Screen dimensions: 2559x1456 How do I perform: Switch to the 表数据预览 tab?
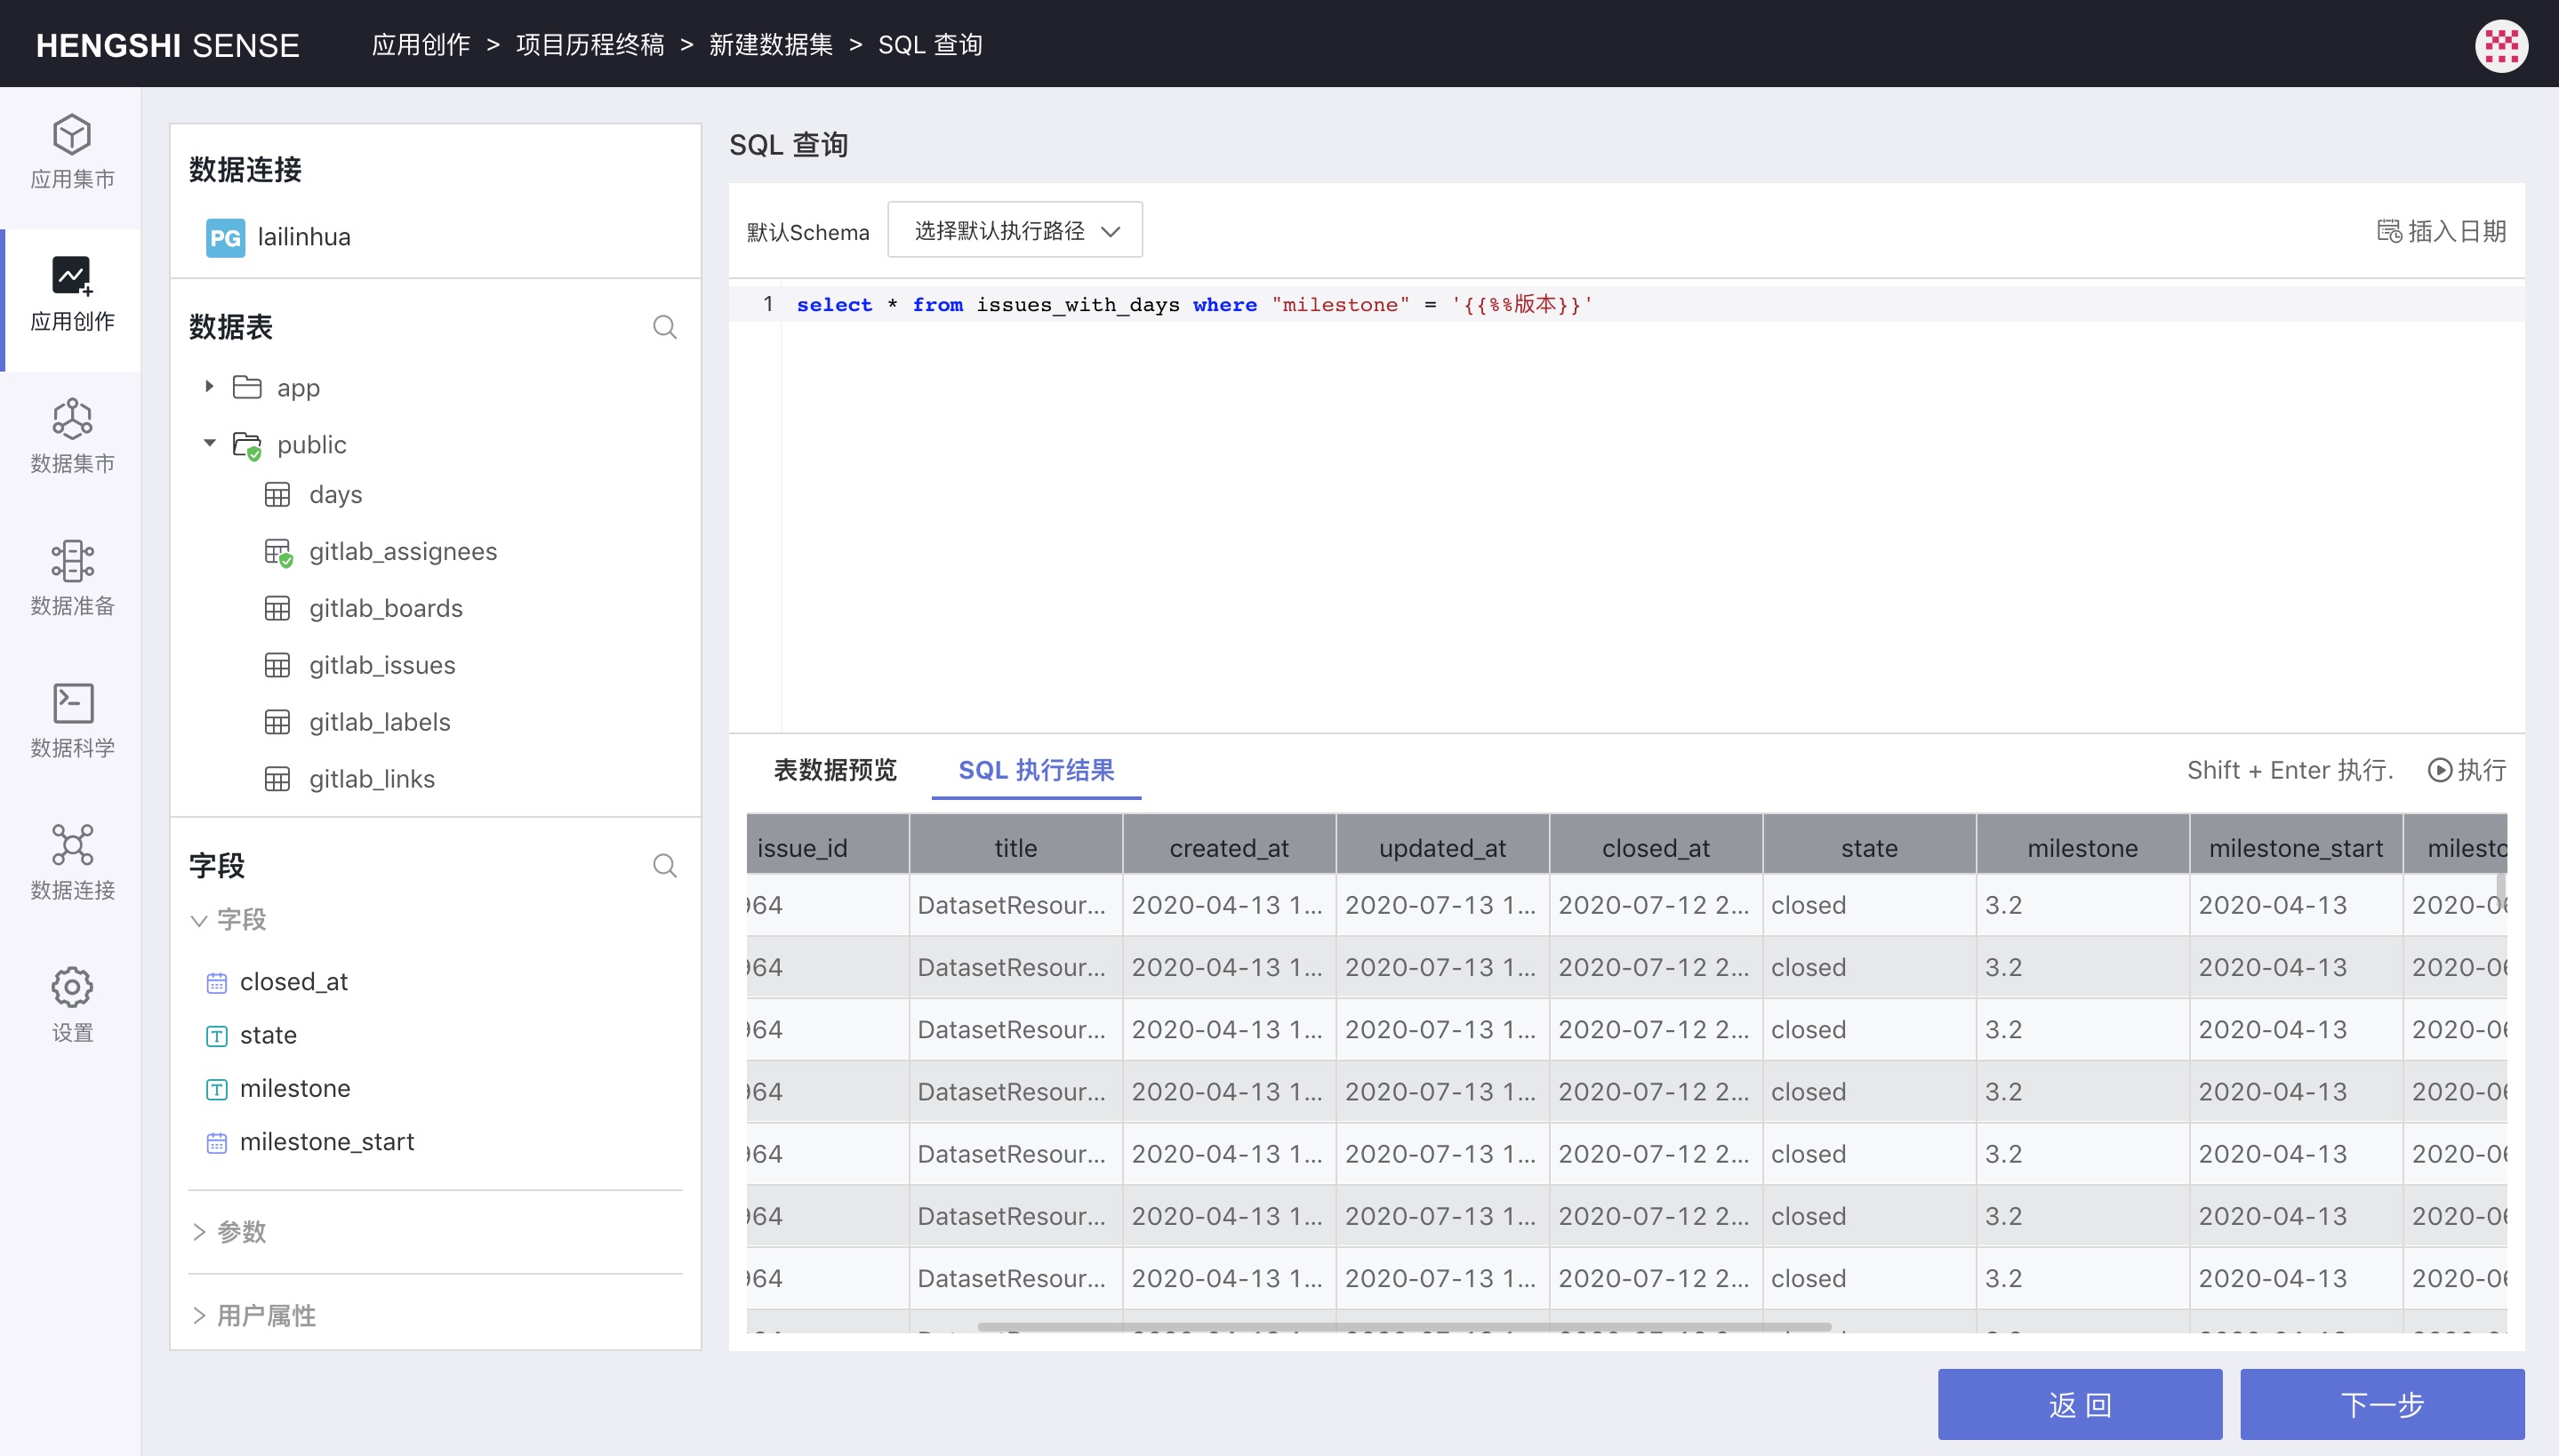(x=834, y=770)
